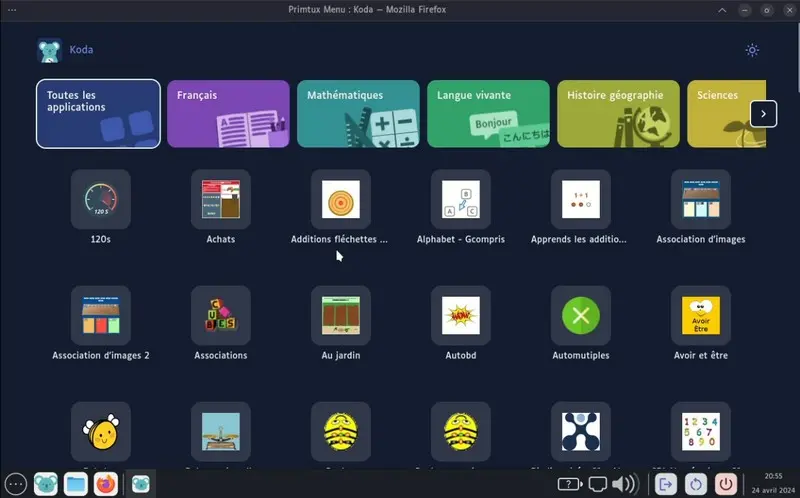Launch Automultiples green X app
The width and height of the screenshot is (800, 498).
tap(580, 316)
